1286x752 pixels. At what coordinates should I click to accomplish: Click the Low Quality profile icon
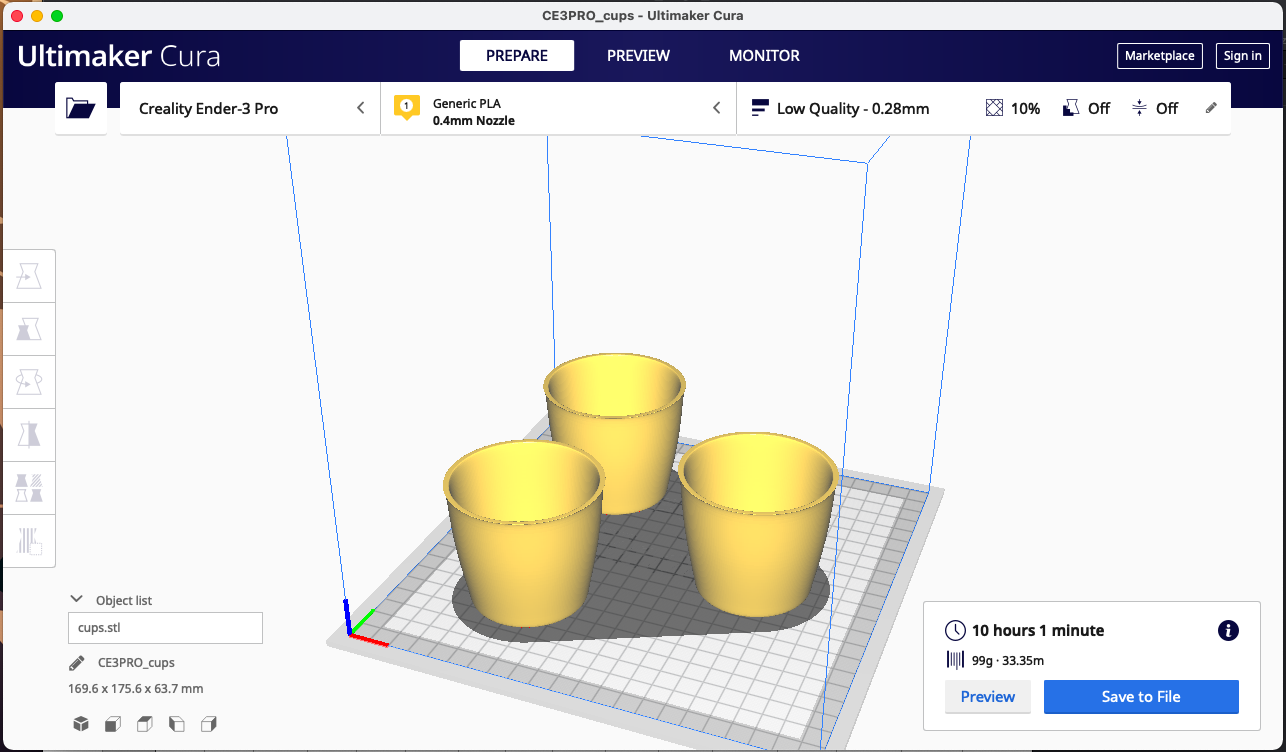tap(760, 108)
